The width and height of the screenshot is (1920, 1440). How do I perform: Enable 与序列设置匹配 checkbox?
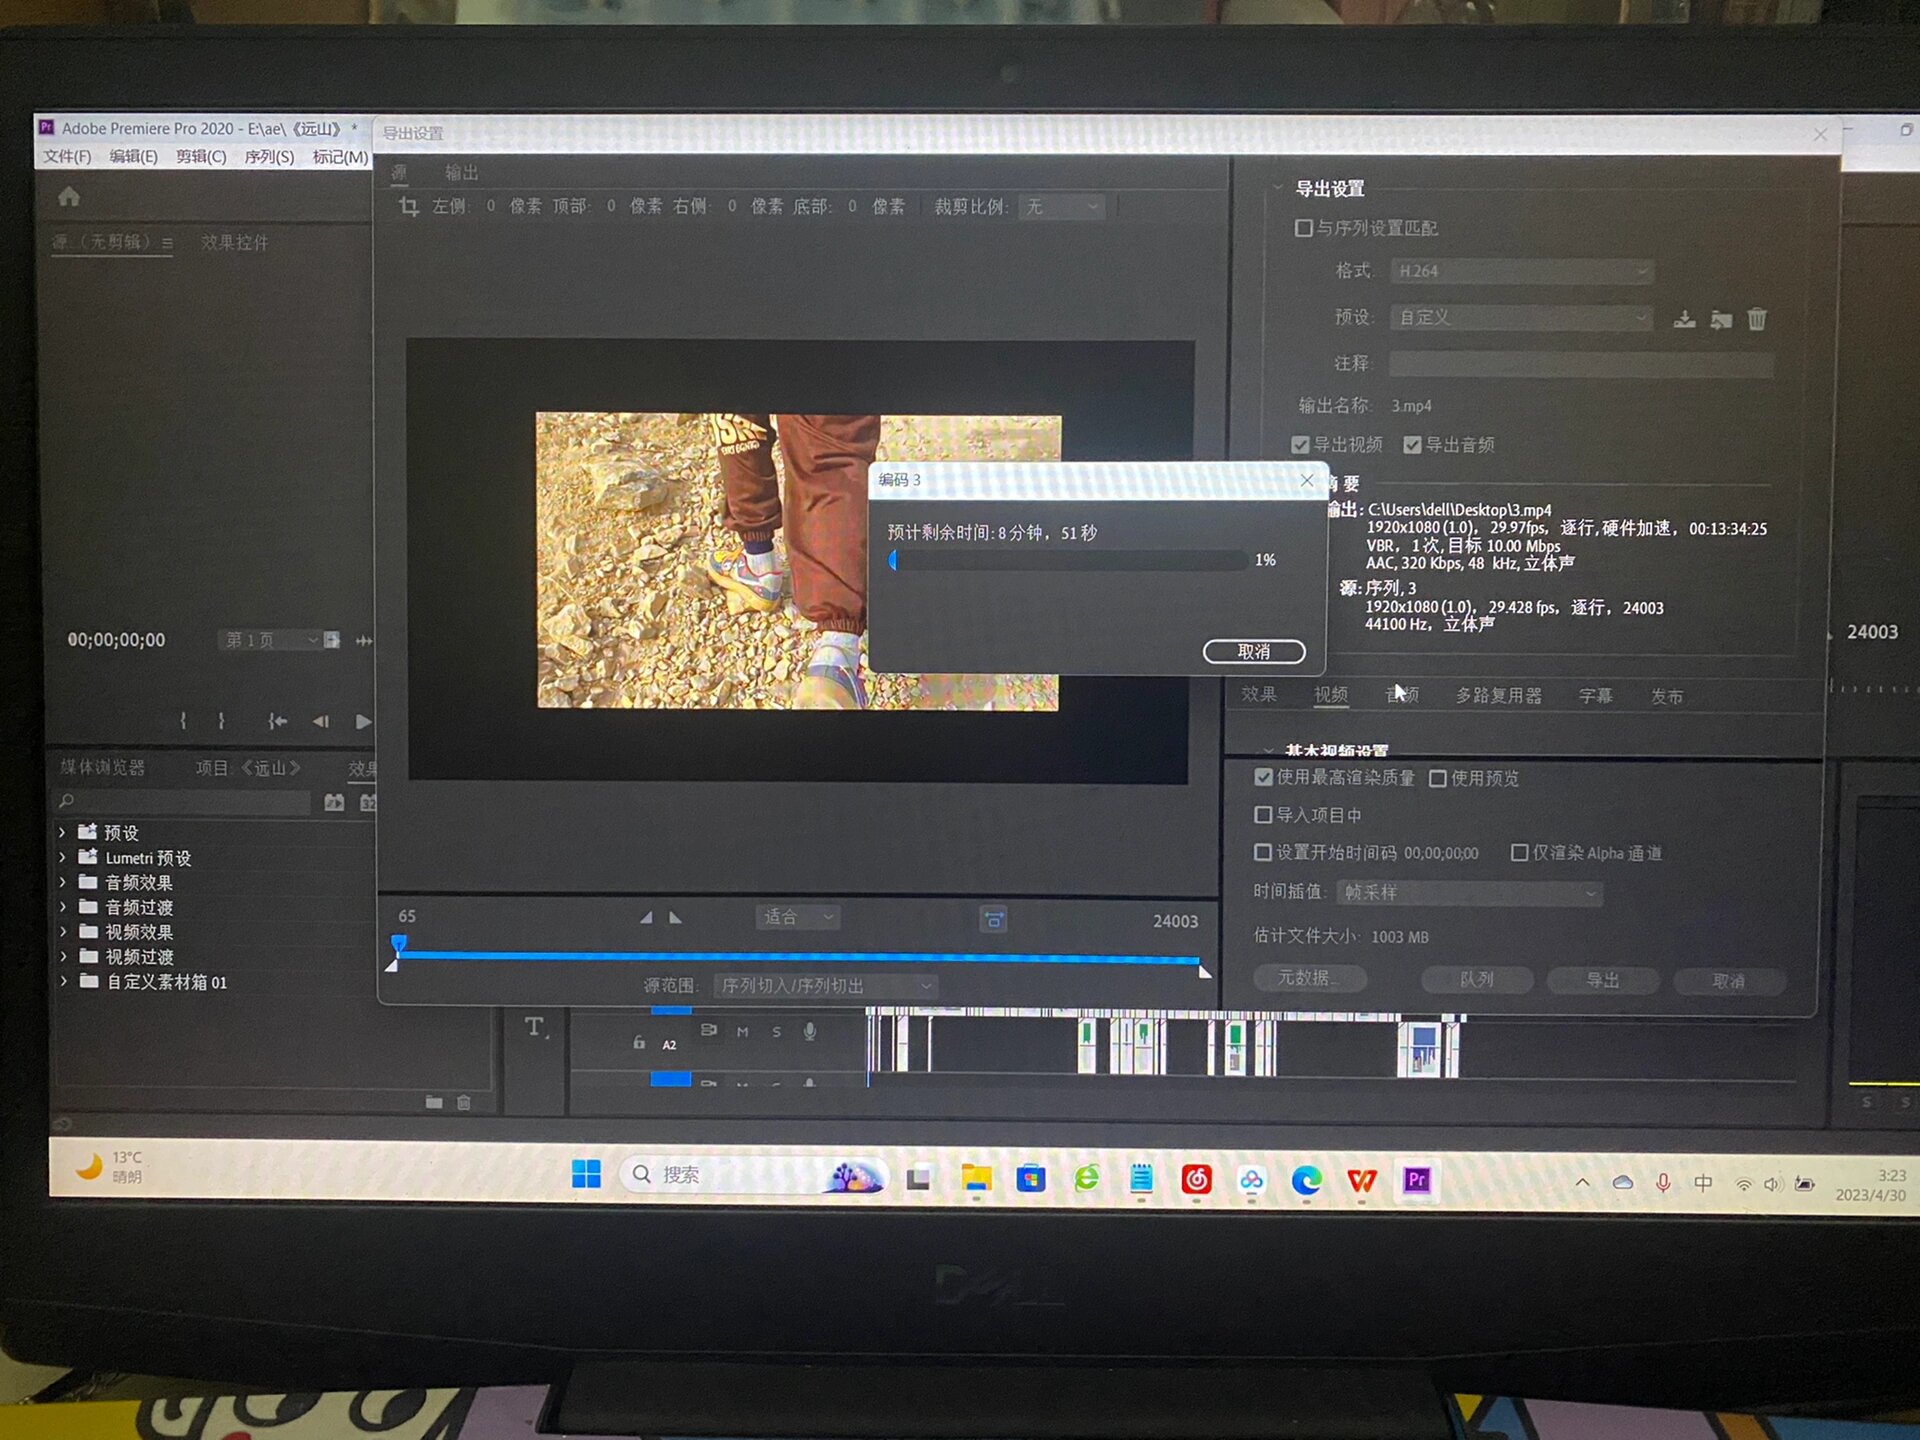[1303, 228]
